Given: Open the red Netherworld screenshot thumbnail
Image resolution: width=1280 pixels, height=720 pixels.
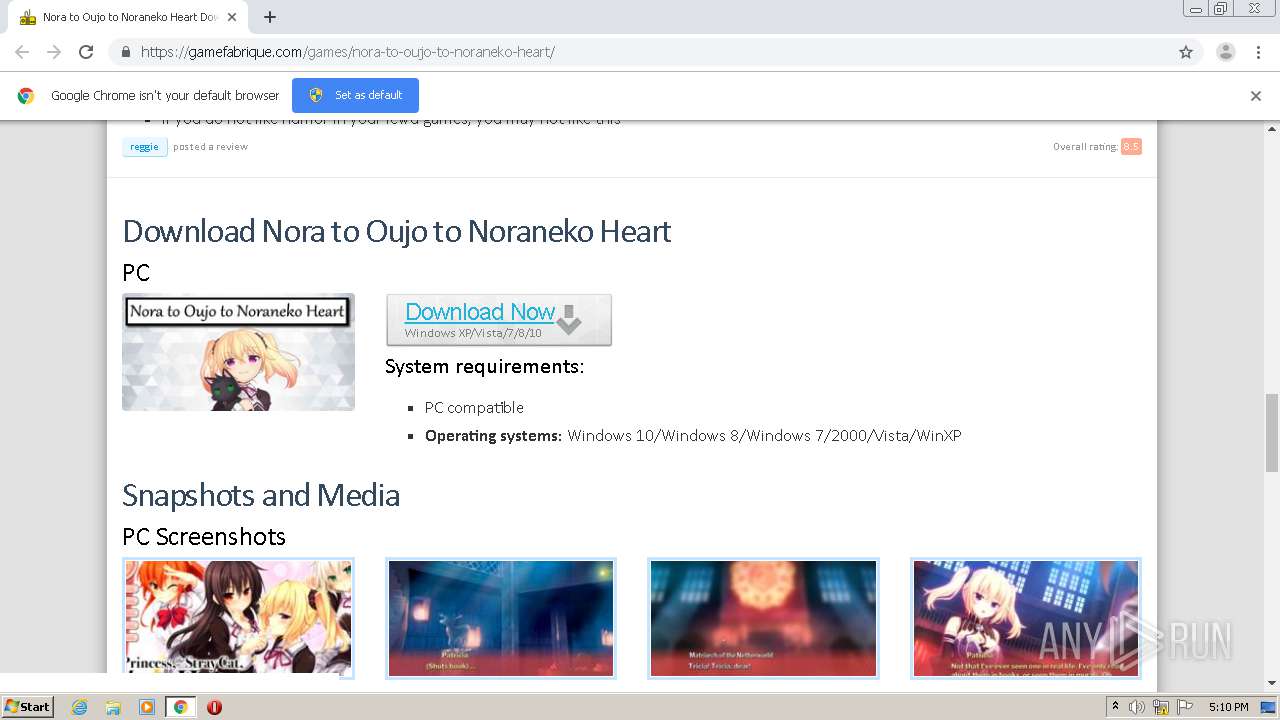Looking at the screenshot, I should click(x=763, y=618).
